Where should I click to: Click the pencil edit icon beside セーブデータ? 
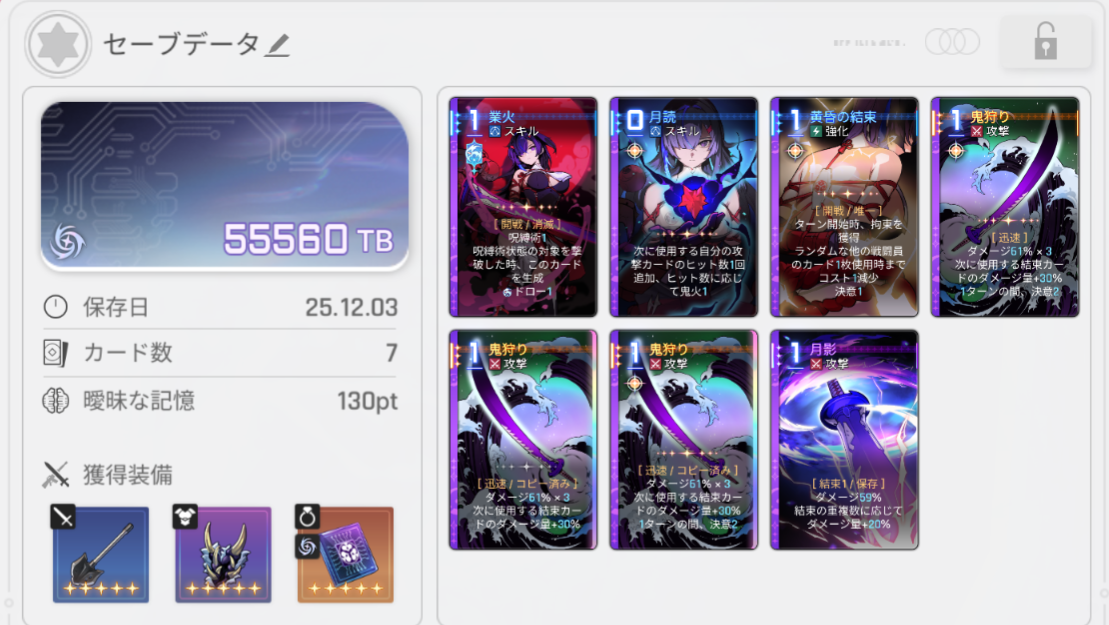[x=278, y=45]
